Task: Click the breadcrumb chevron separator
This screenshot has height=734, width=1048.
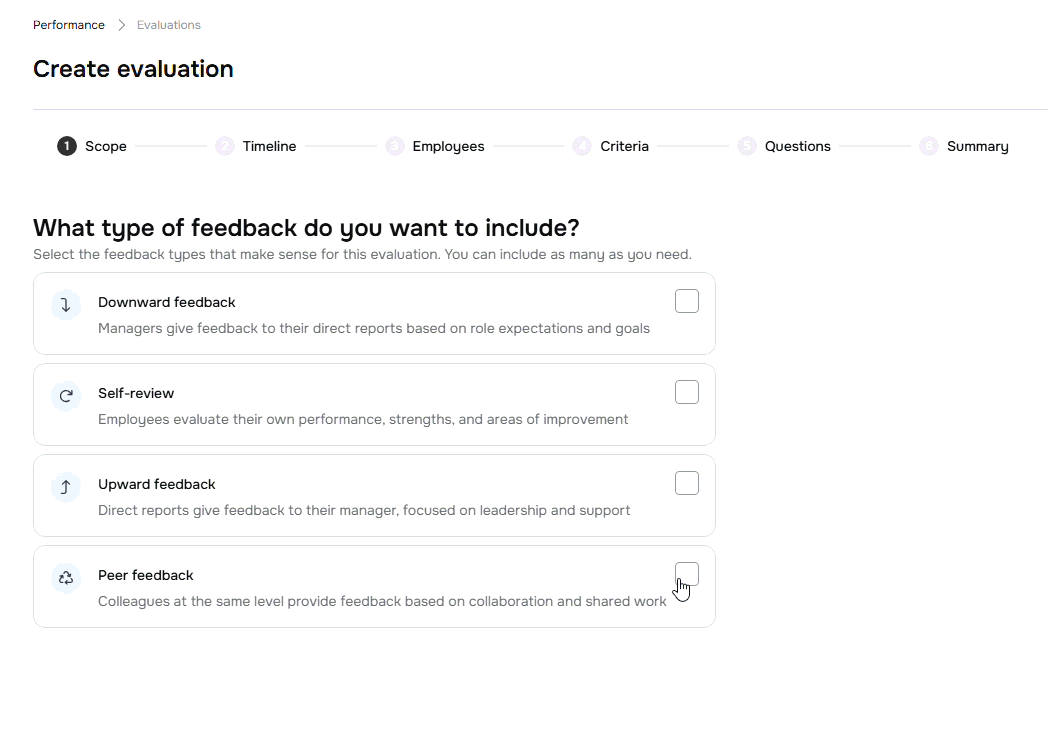Action: coord(122,25)
